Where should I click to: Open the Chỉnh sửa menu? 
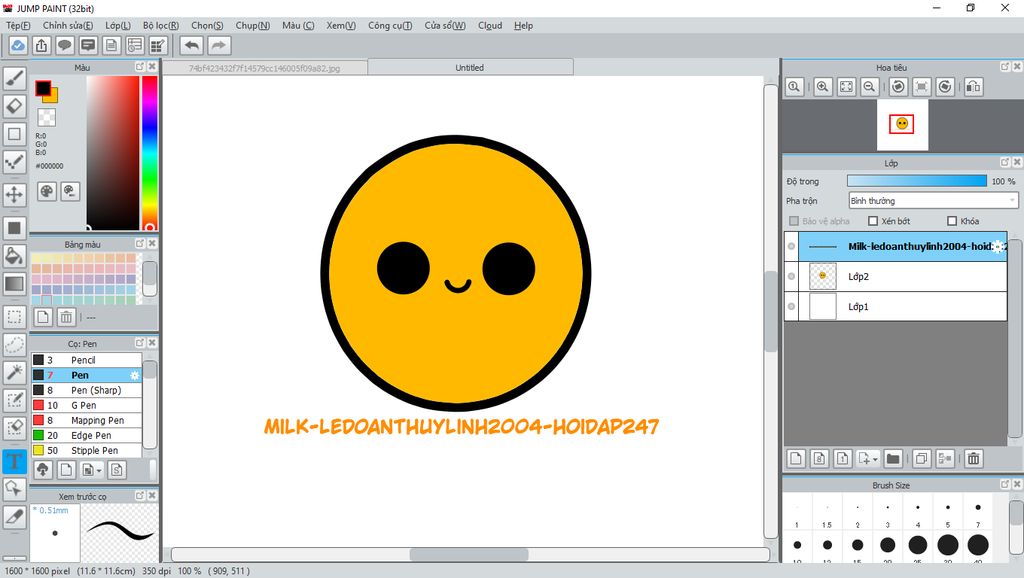pos(68,25)
